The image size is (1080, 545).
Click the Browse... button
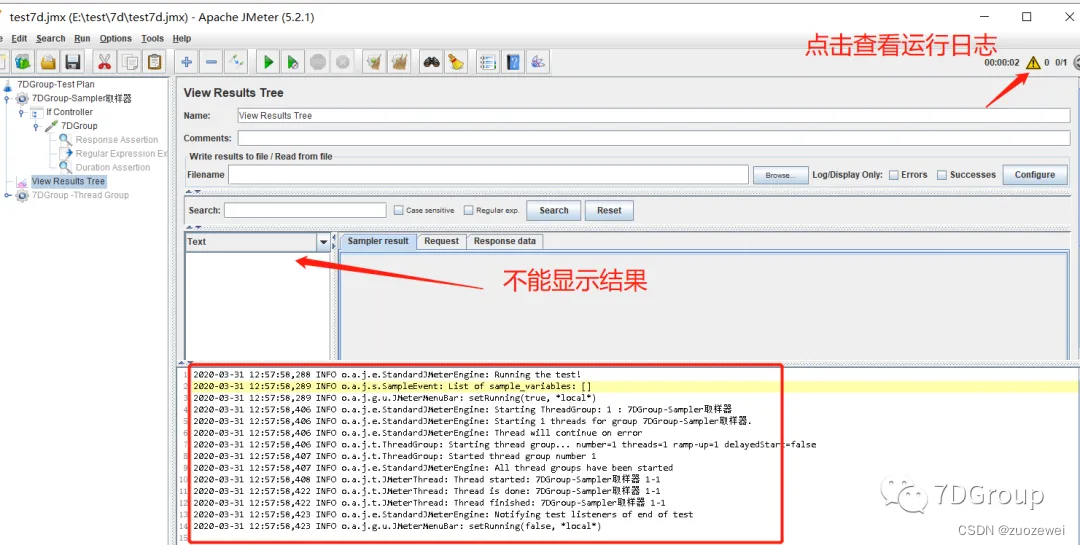780,175
